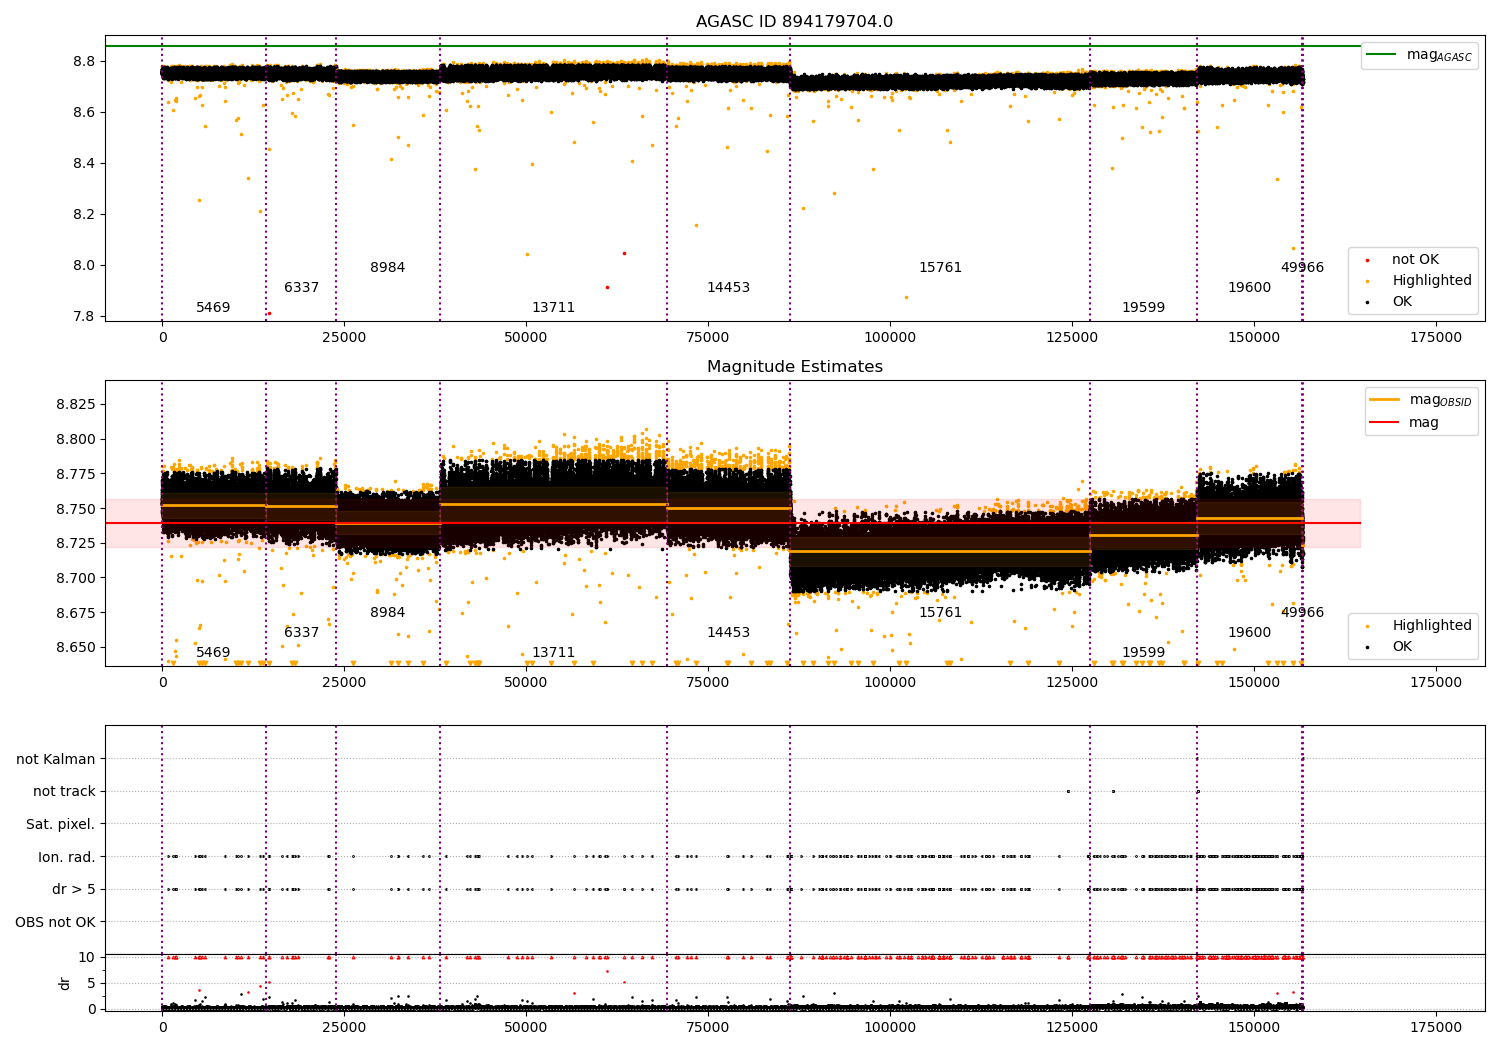This screenshot has width=1500, height=1050.
Task: Click the 'dr' y-axis label of the bottom panel
Action: 65,983
